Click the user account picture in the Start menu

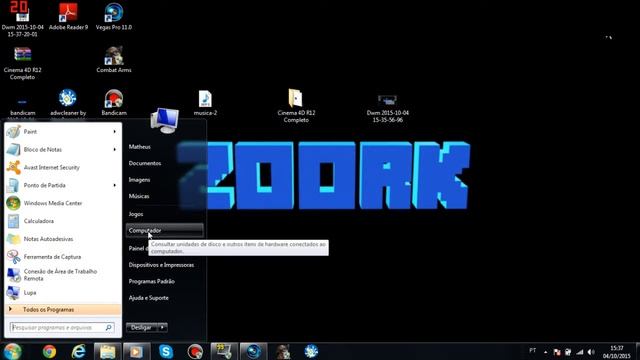(164, 120)
